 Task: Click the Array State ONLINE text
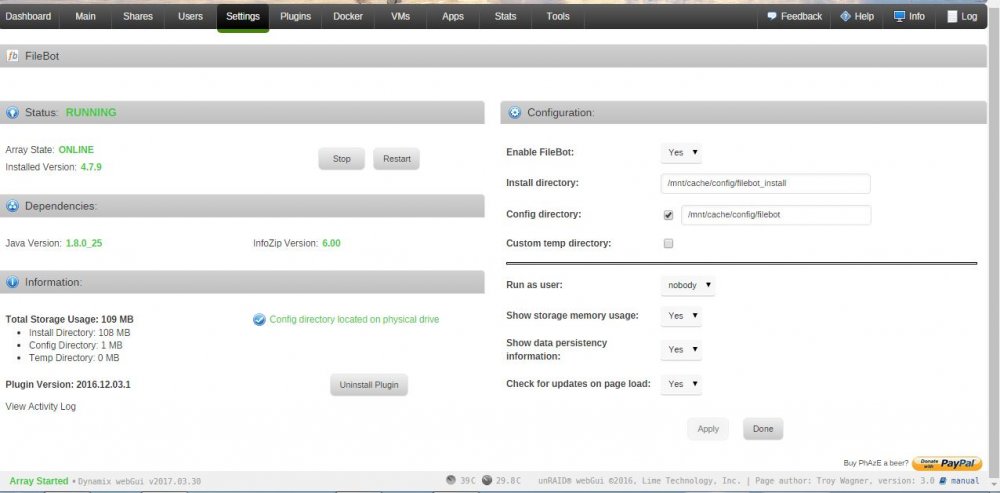[x=76, y=150]
